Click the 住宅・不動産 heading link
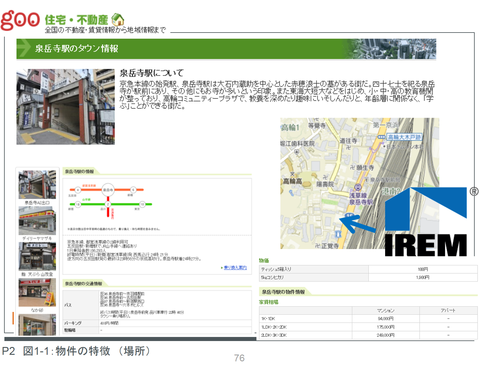Image resolution: width=480 pixels, height=367 pixels. click(x=76, y=20)
